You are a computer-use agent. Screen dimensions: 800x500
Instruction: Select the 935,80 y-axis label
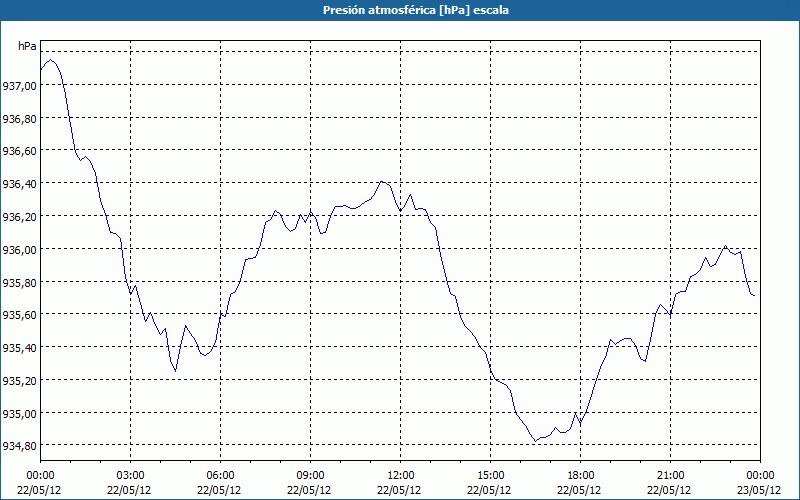point(20,282)
